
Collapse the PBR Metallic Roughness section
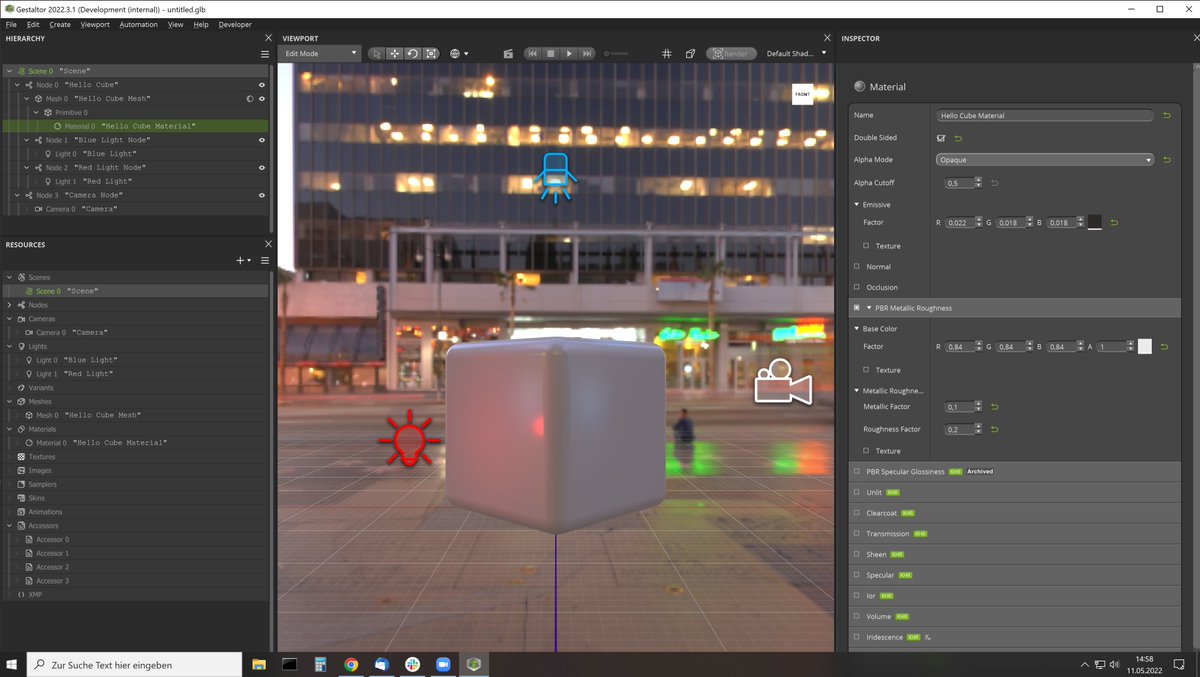pos(869,308)
